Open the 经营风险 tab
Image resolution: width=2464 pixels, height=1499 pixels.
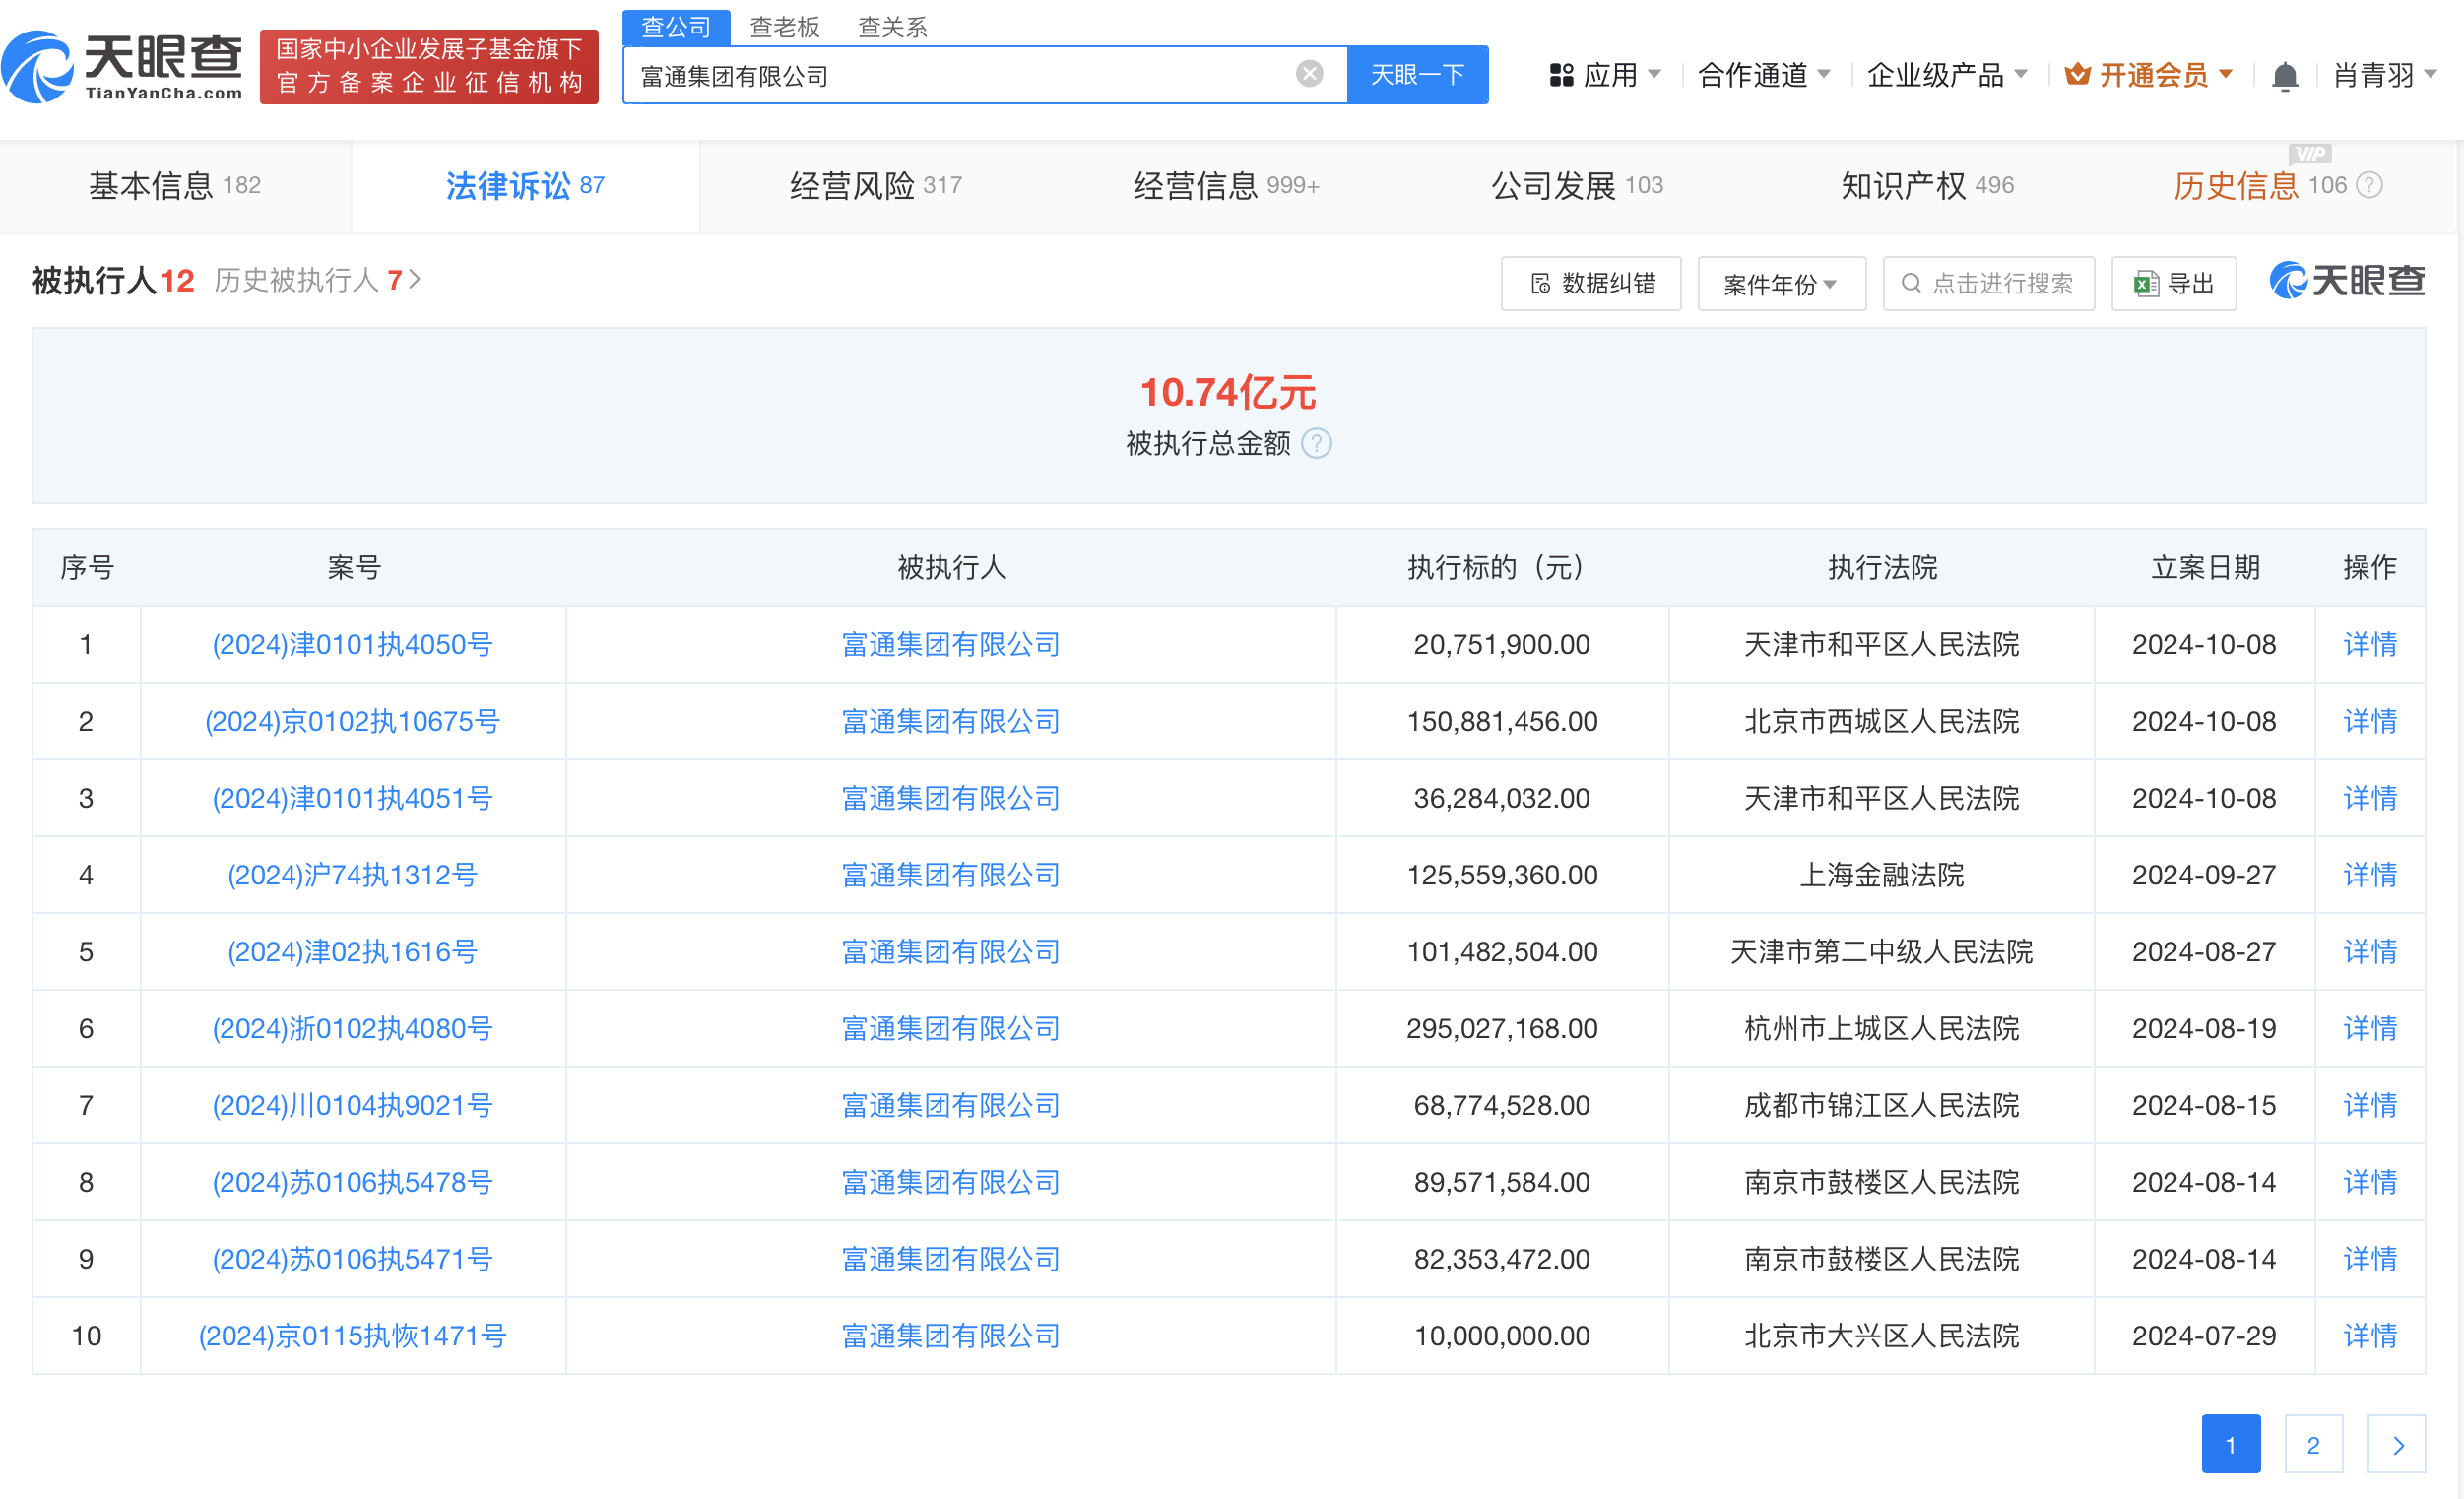(x=875, y=186)
